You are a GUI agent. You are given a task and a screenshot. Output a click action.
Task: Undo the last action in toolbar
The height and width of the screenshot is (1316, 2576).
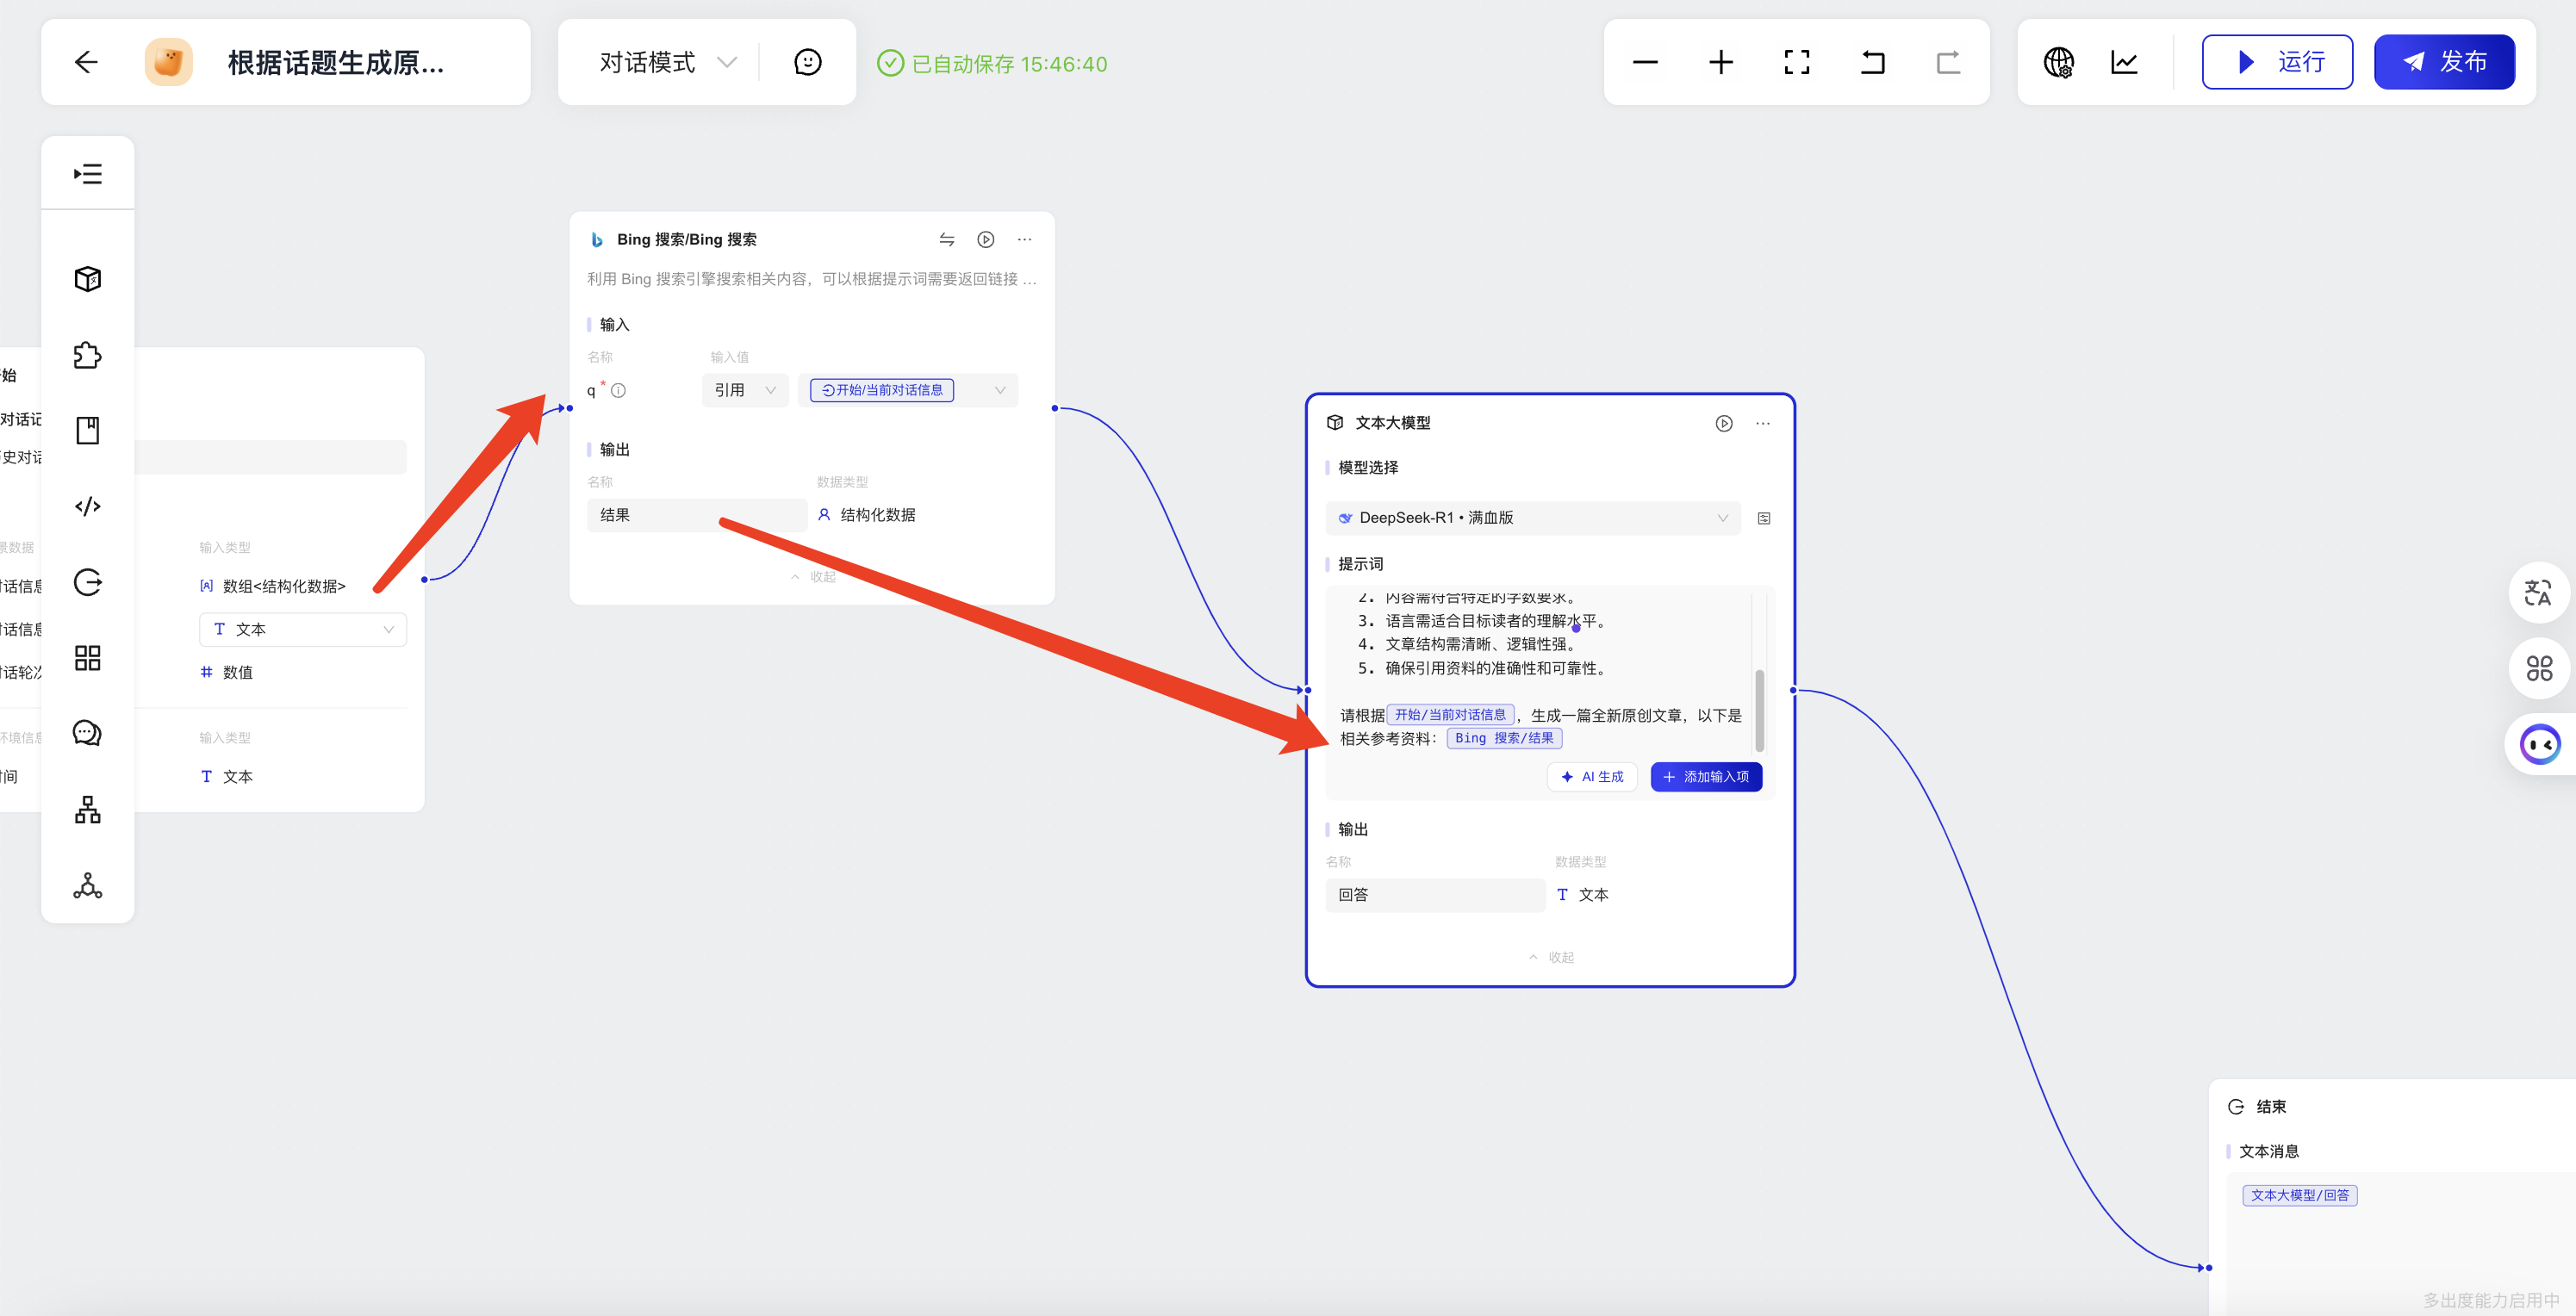(x=1872, y=62)
